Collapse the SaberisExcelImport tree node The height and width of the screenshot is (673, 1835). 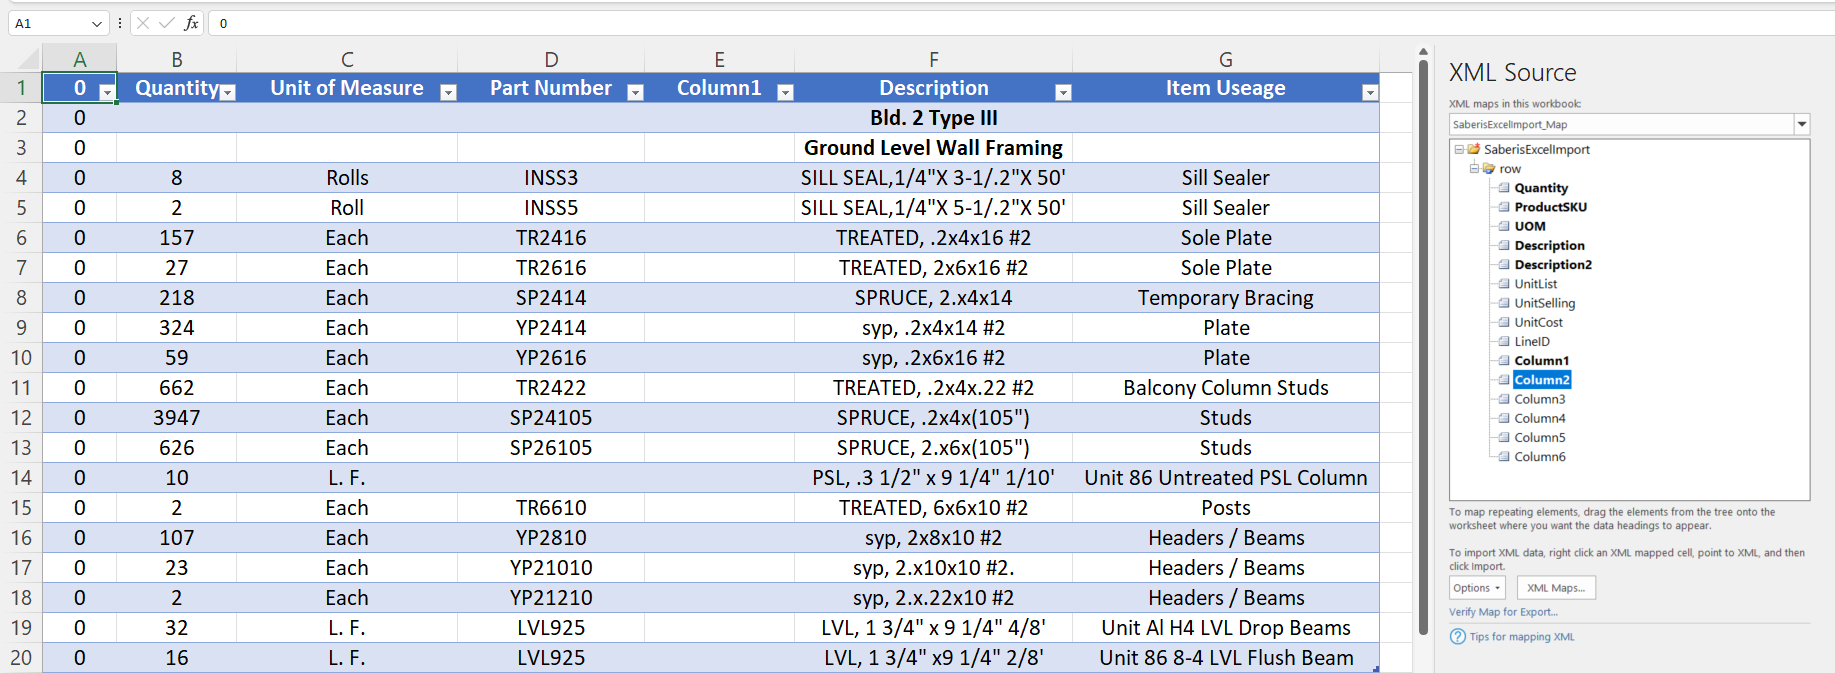1459,149
